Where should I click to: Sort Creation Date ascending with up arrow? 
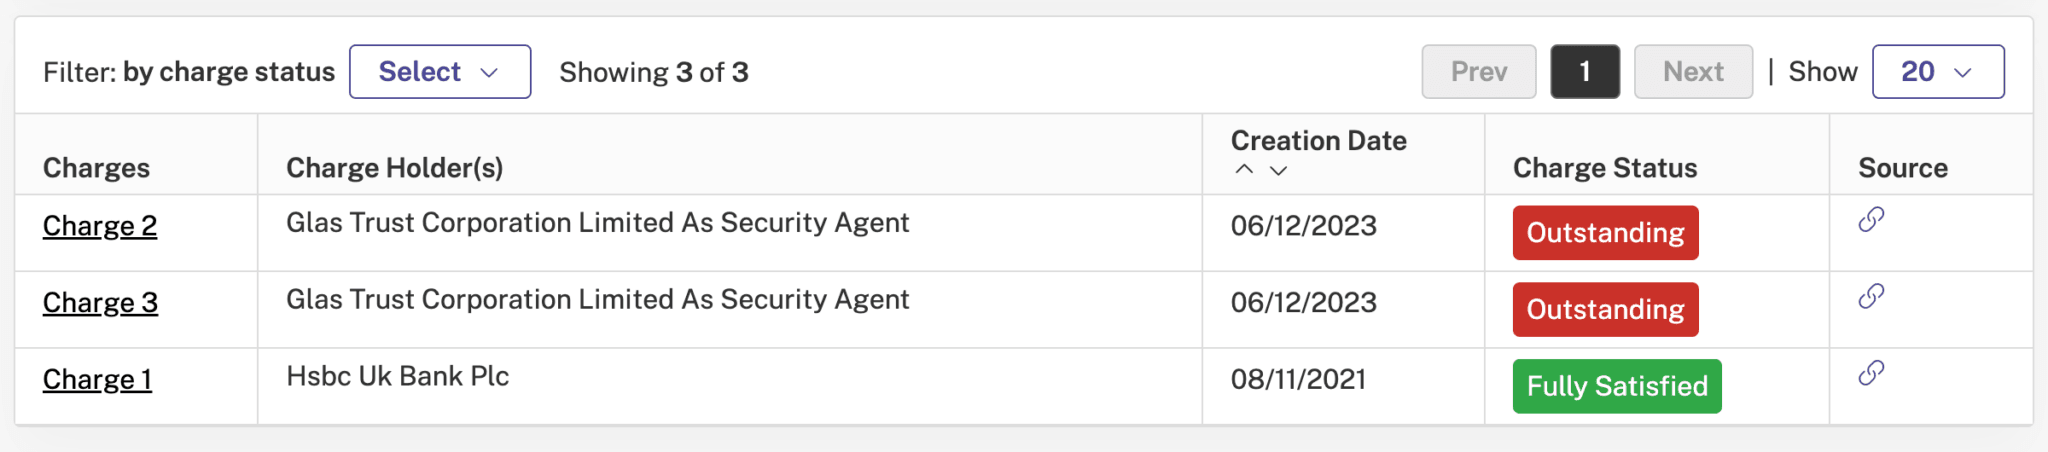1244,170
